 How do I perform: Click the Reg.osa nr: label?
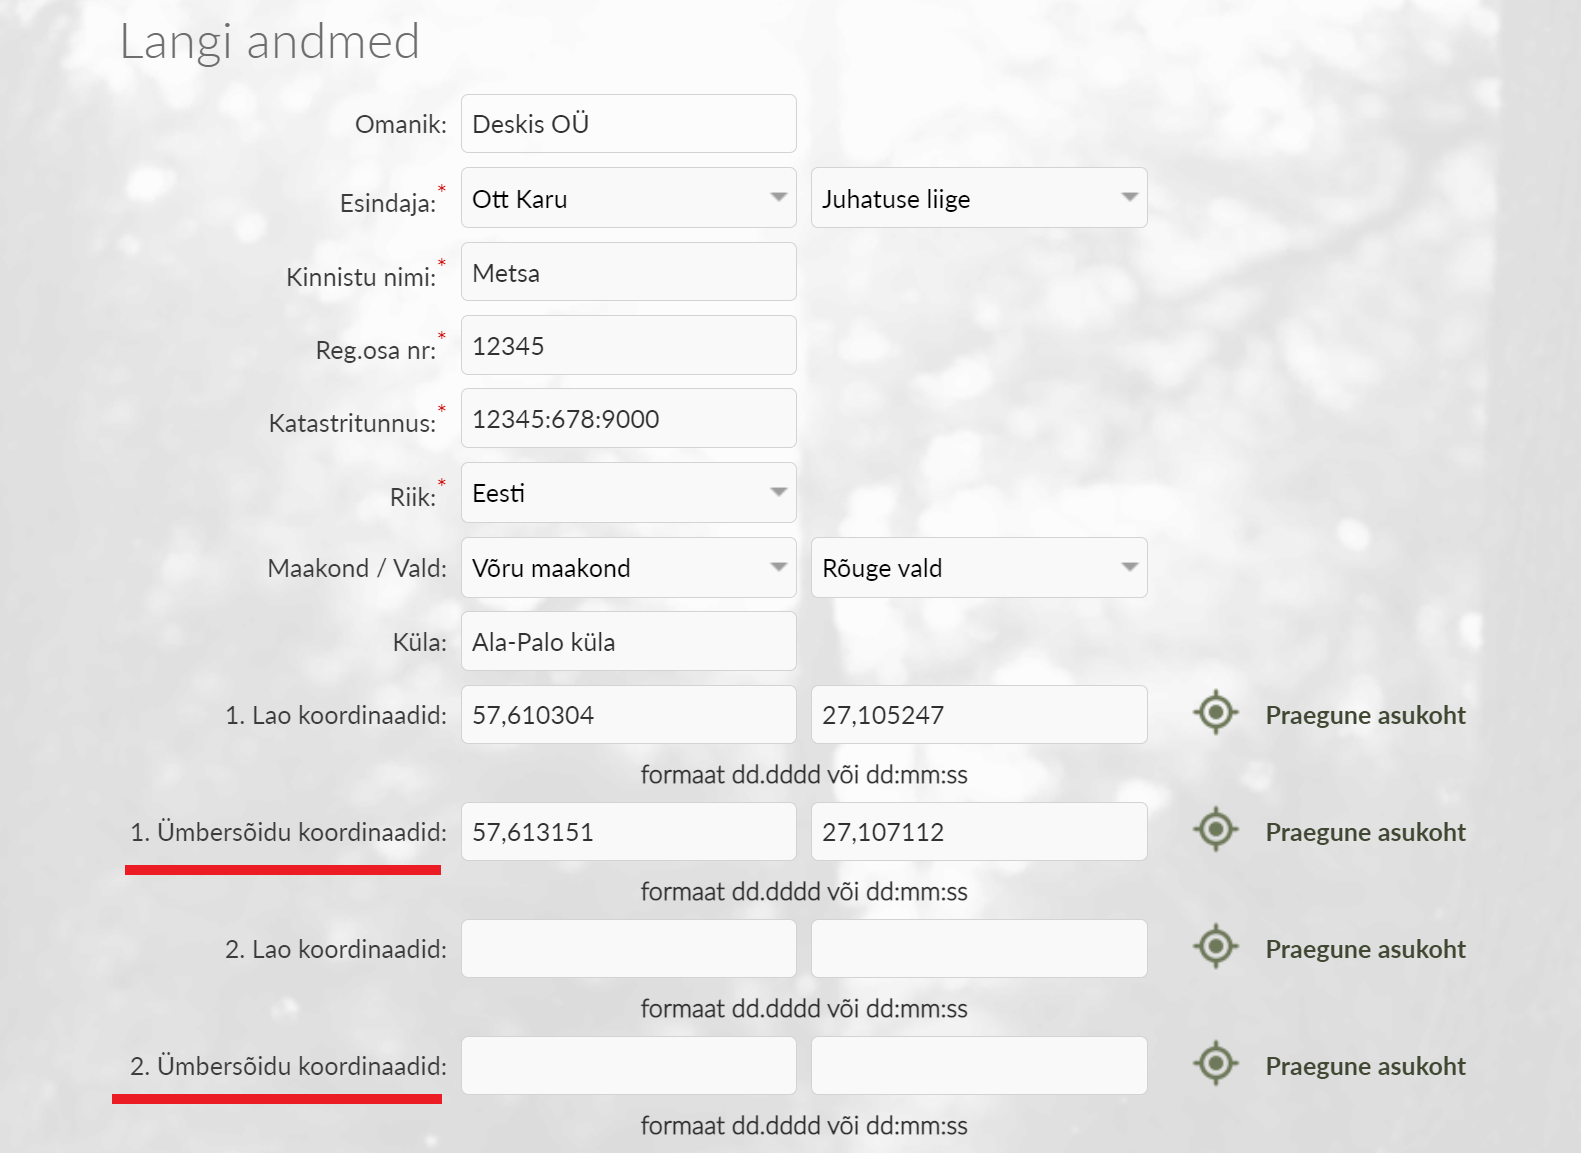coord(376,350)
